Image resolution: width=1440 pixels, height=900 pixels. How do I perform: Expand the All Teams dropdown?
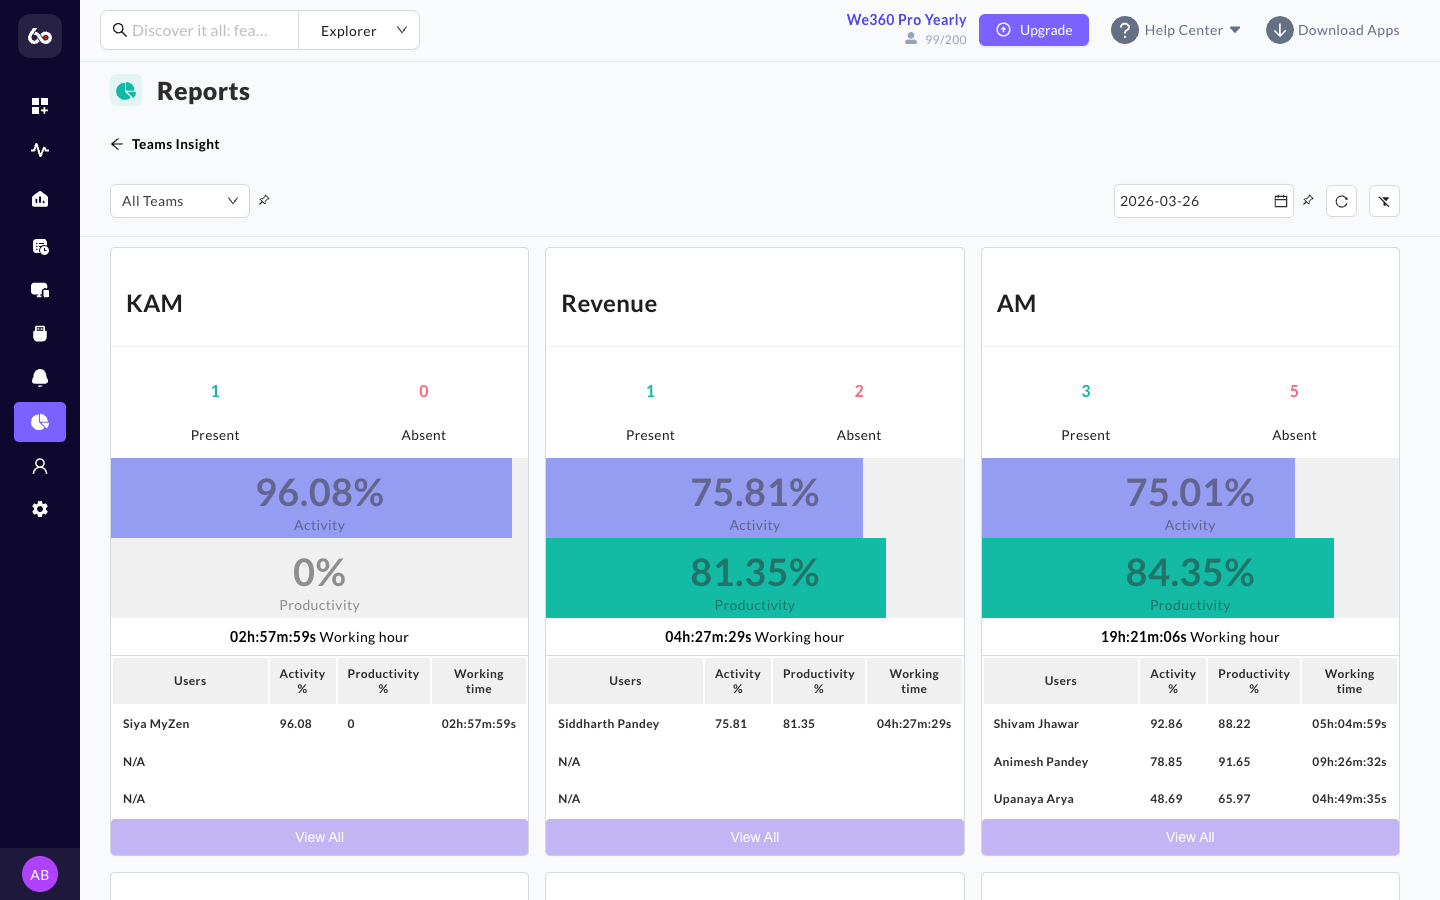[180, 201]
